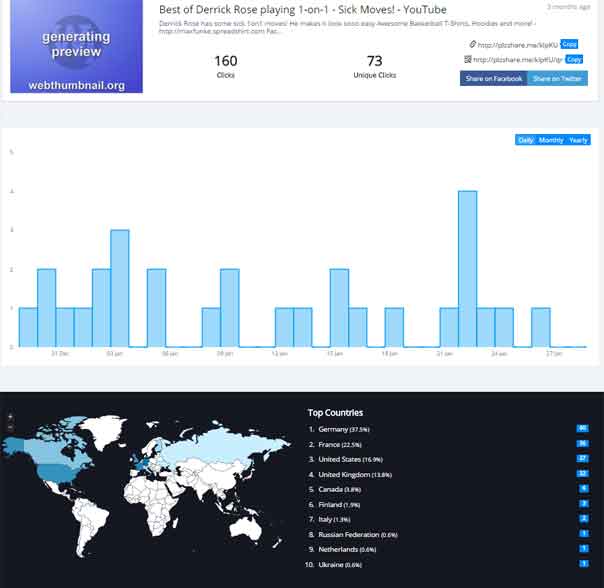Select Russian Federation row in Top Countries
Image resolution: width=604 pixels, height=588 pixels.
click(353, 535)
